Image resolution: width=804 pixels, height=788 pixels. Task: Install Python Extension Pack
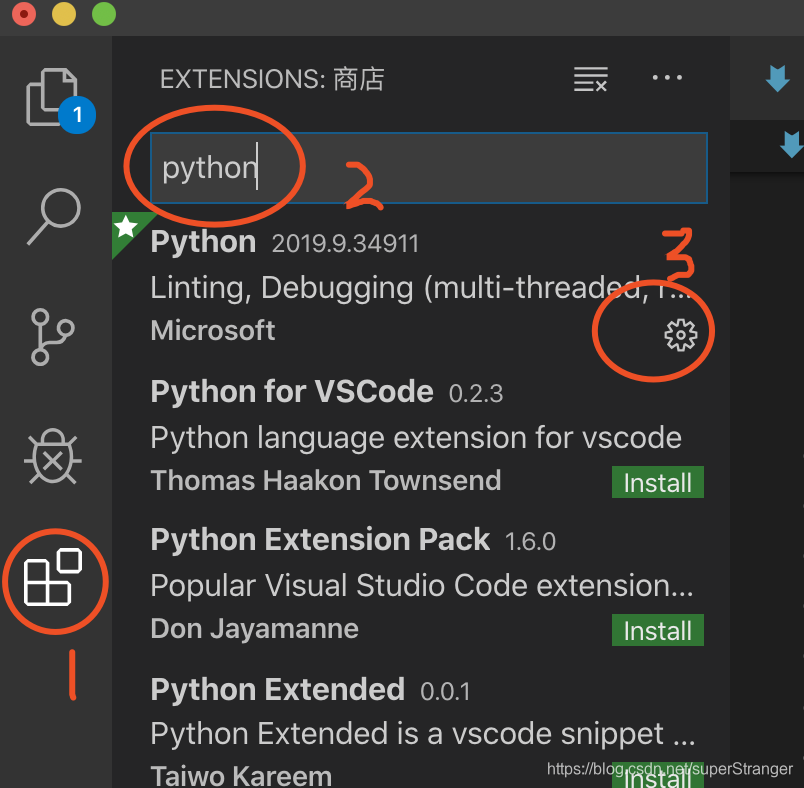point(657,630)
